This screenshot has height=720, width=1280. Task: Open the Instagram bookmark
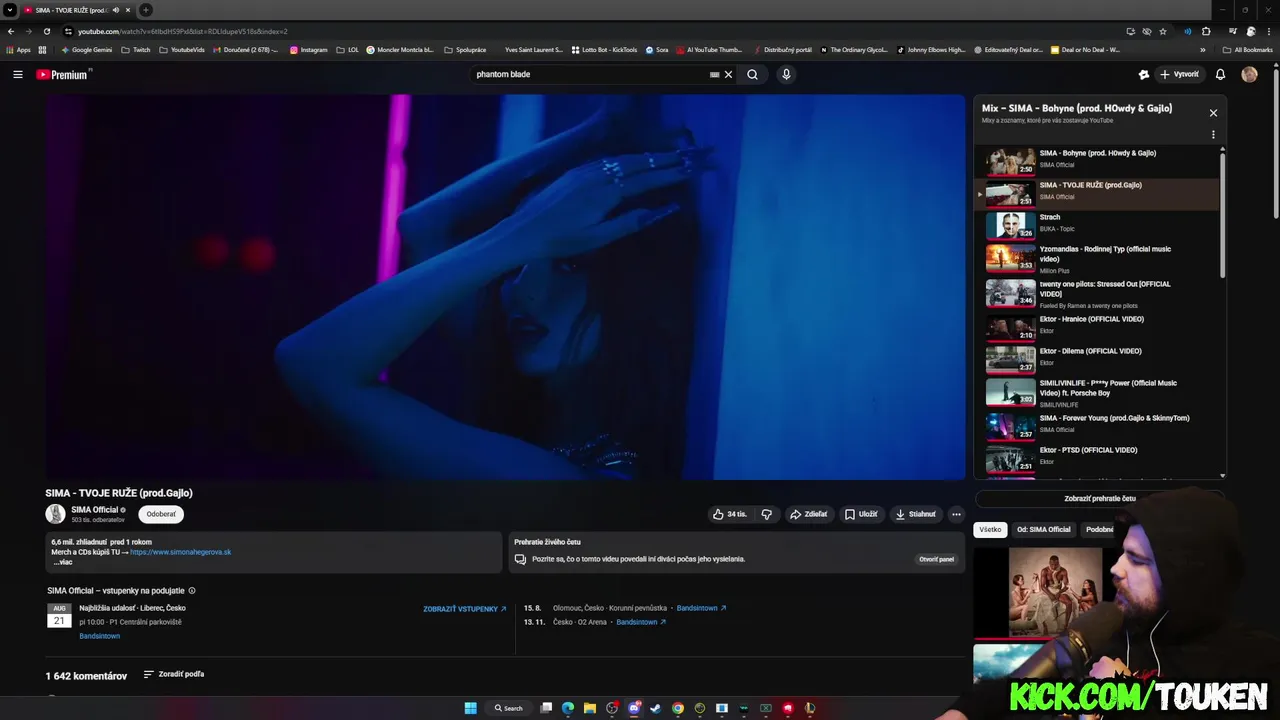(x=309, y=49)
